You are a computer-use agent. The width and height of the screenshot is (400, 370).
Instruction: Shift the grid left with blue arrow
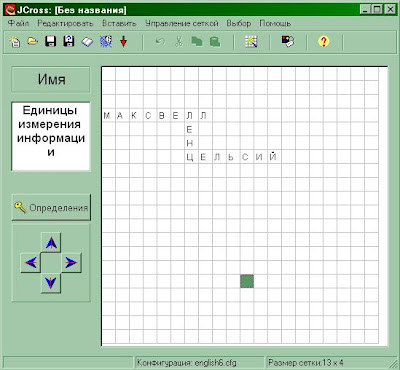click(x=31, y=263)
